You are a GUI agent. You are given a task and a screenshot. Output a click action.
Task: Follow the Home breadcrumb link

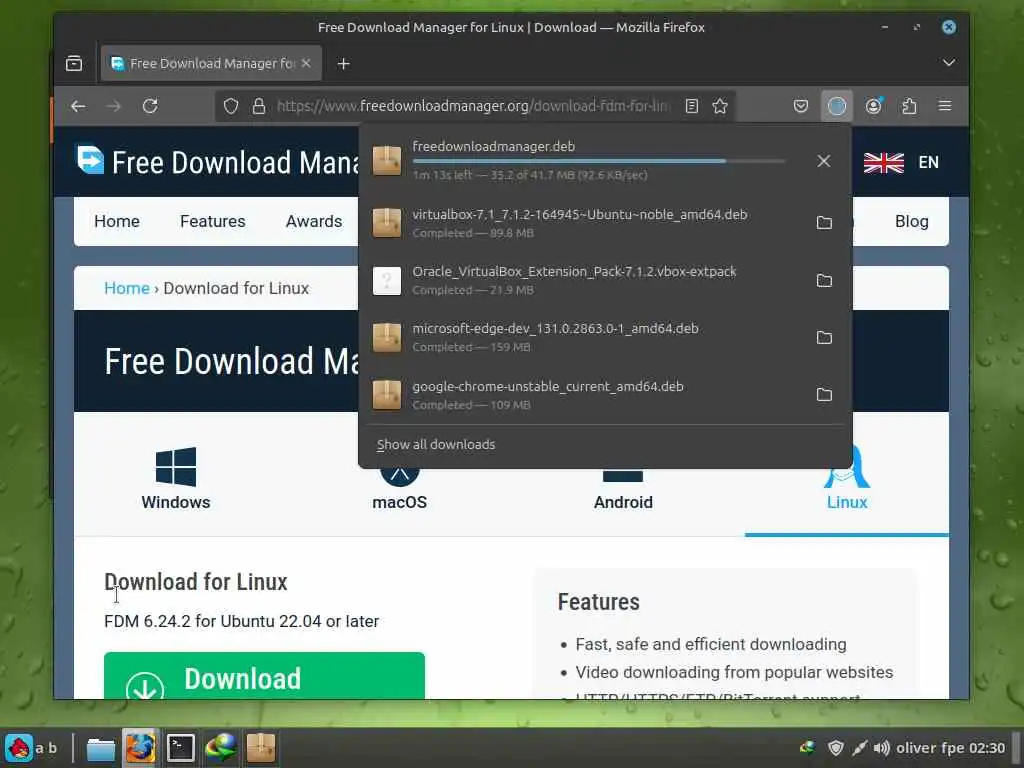(x=127, y=288)
